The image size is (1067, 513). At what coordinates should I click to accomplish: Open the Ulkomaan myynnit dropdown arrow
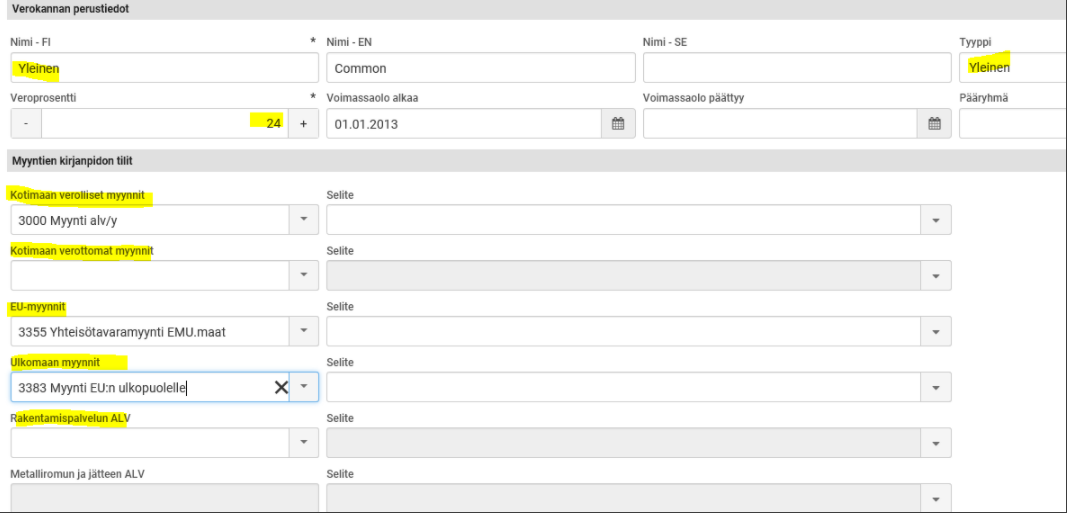tap(304, 388)
